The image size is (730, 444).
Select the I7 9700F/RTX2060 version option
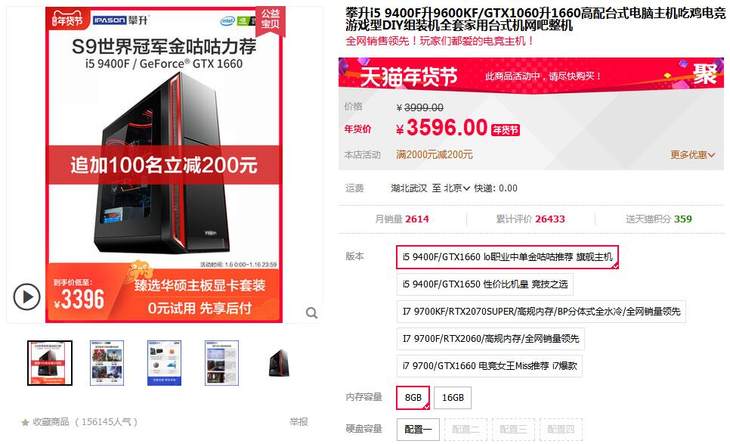tap(491, 338)
